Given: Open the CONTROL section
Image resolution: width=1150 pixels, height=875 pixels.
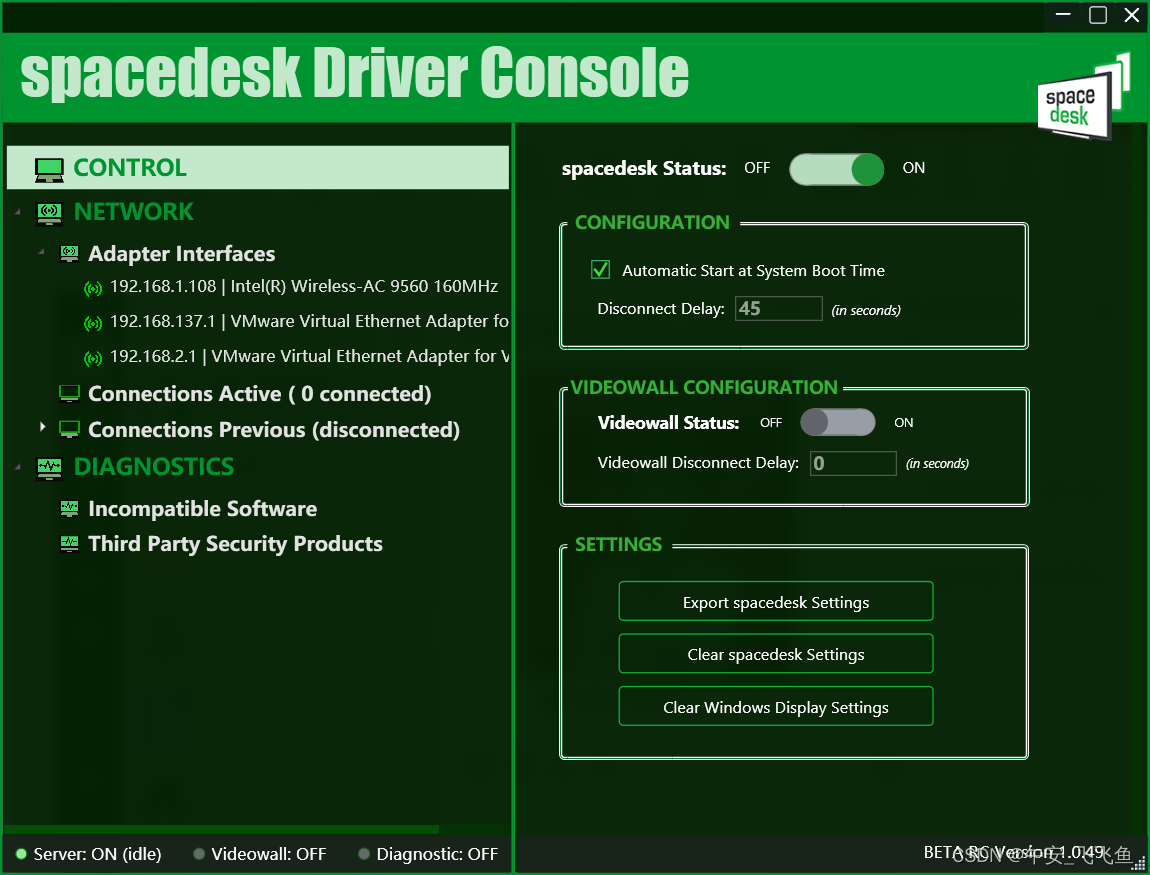Looking at the screenshot, I should click(257, 168).
